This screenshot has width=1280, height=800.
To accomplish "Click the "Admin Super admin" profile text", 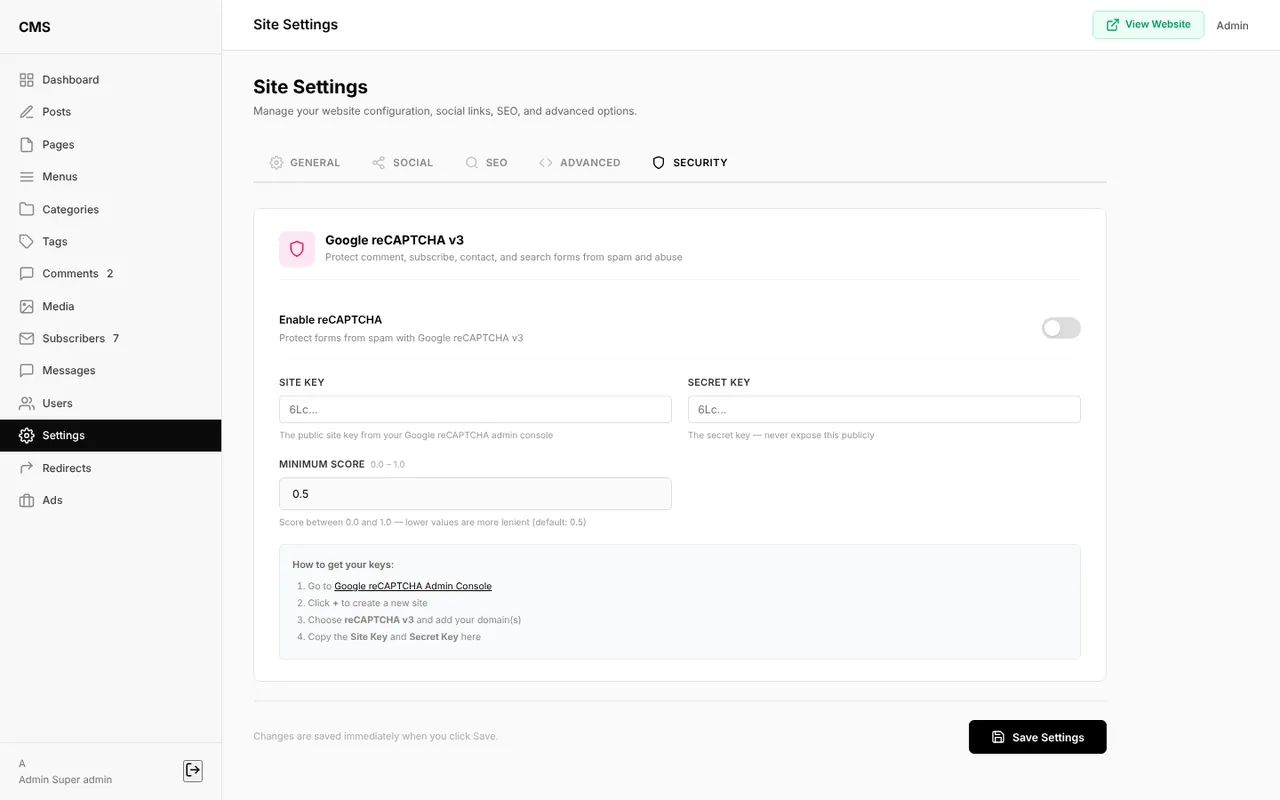I will tap(65, 780).
